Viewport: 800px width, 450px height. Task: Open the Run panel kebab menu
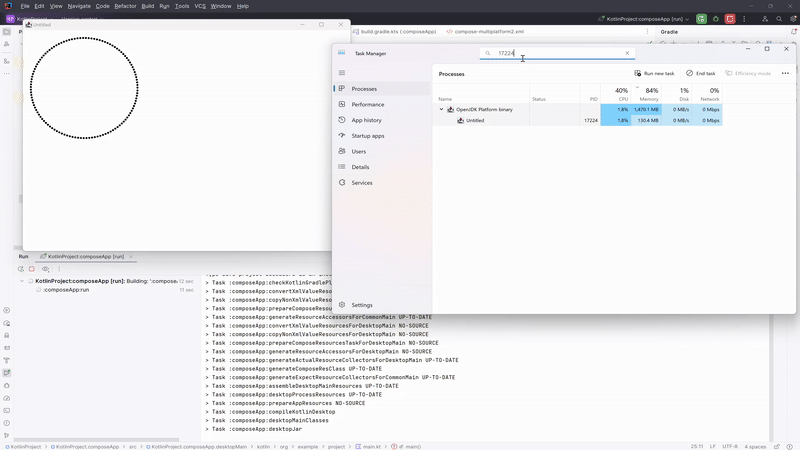point(59,269)
